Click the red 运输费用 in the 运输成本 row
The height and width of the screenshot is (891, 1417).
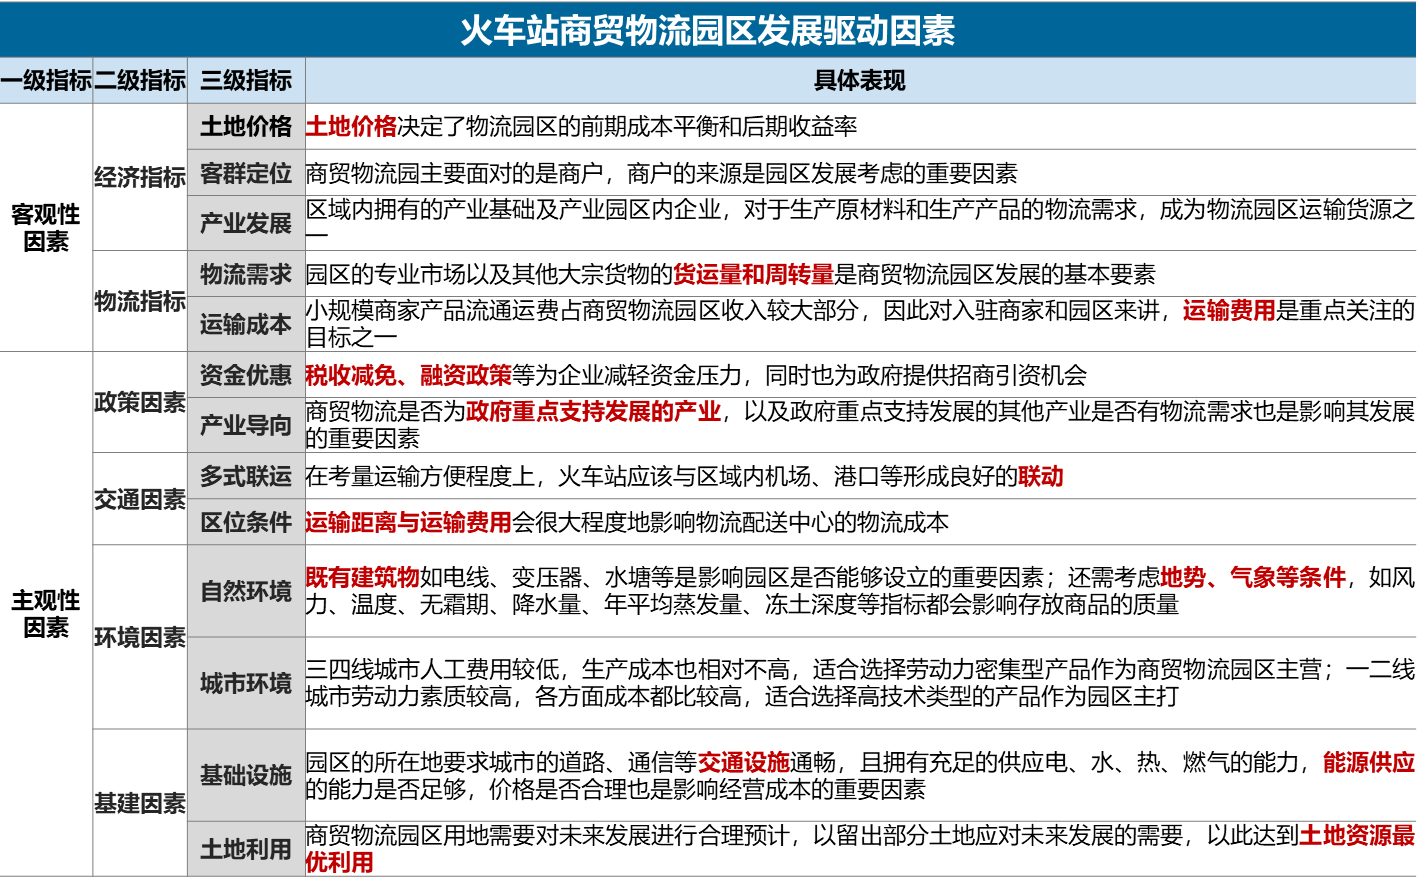[x=1229, y=311]
